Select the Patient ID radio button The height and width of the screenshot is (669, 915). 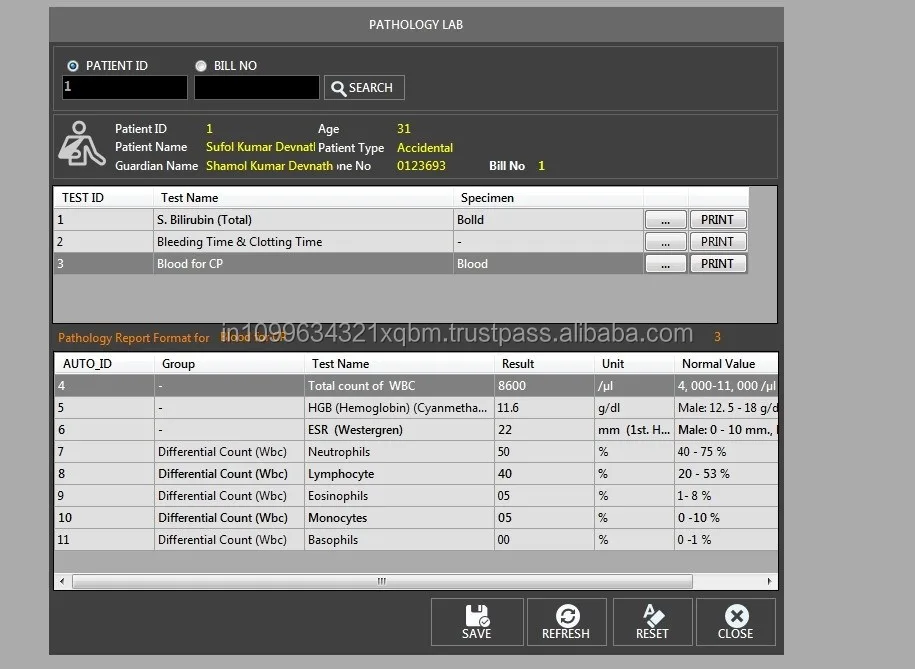pyautogui.click(x=73, y=66)
